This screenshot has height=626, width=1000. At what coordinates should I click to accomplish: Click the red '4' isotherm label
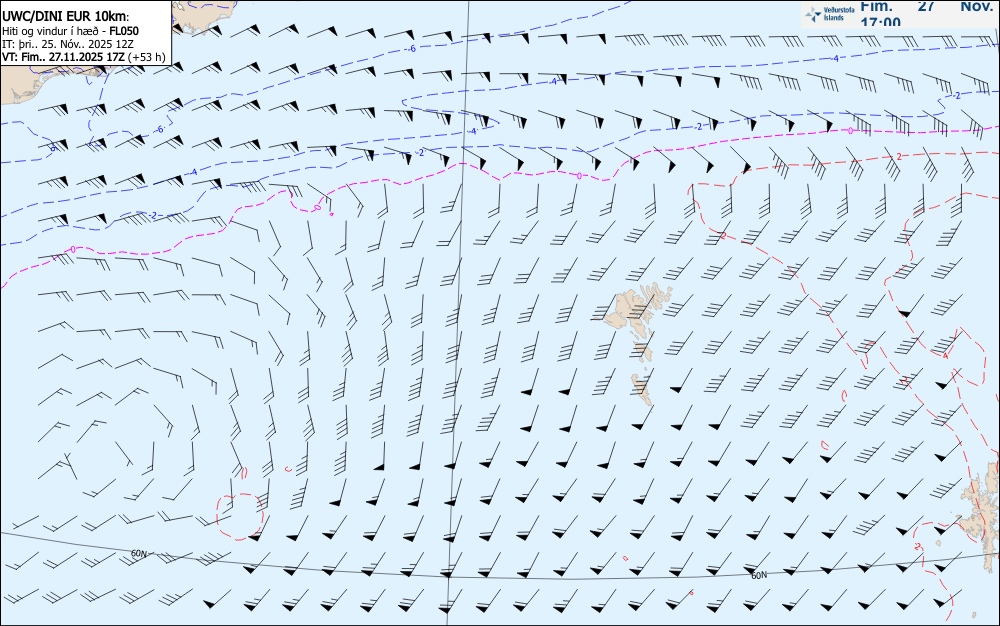click(x=945, y=356)
